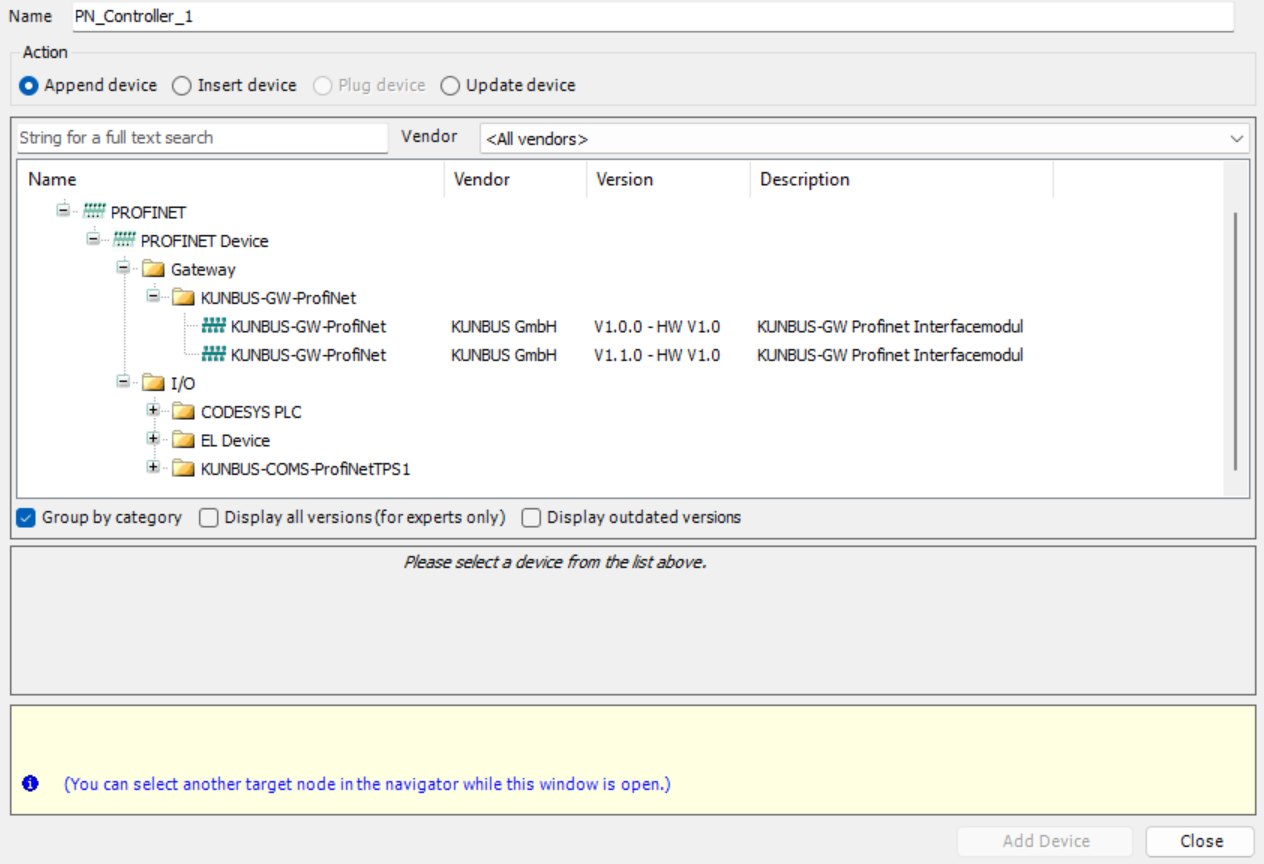Image resolution: width=1264 pixels, height=864 pixels.
Task: Click the EL Device folder icon
Action: [183, 440]
